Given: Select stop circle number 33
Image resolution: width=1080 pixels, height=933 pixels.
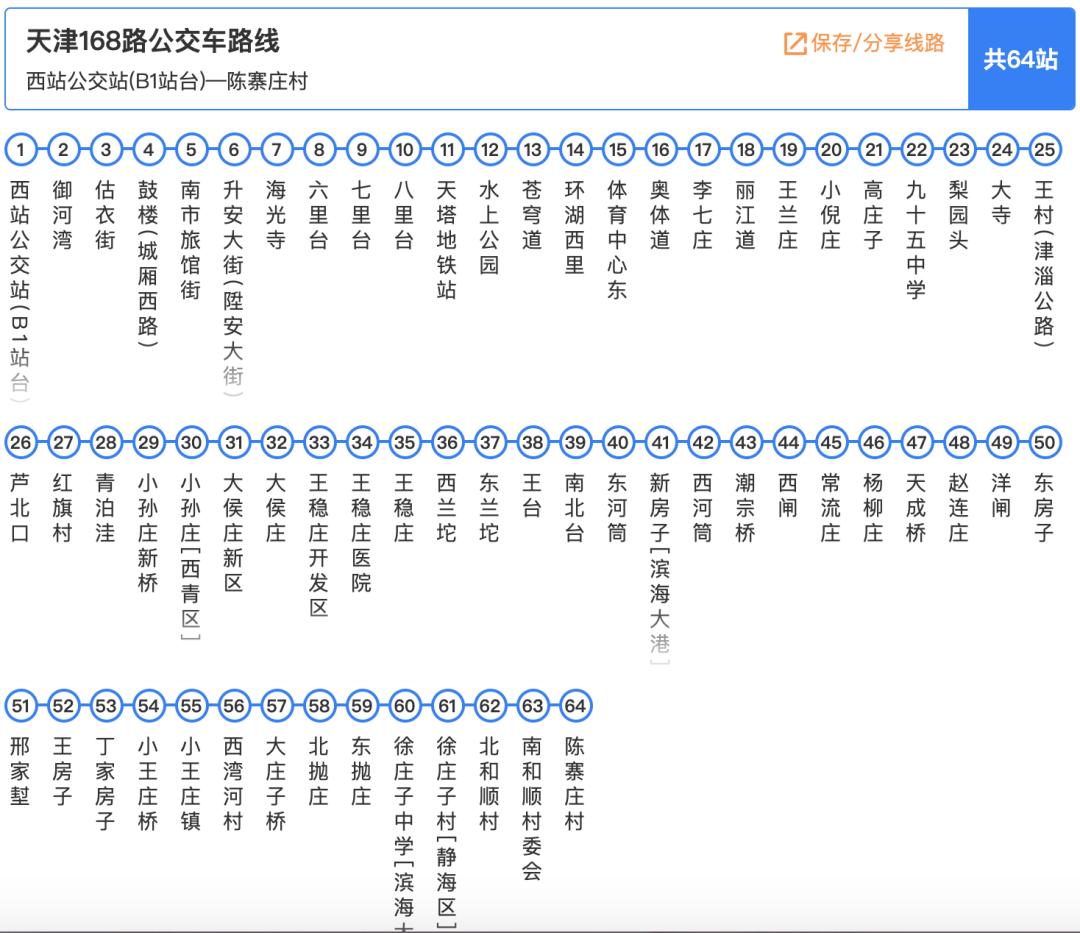Looking at the screenshot, I should click(x=319, y=442).
